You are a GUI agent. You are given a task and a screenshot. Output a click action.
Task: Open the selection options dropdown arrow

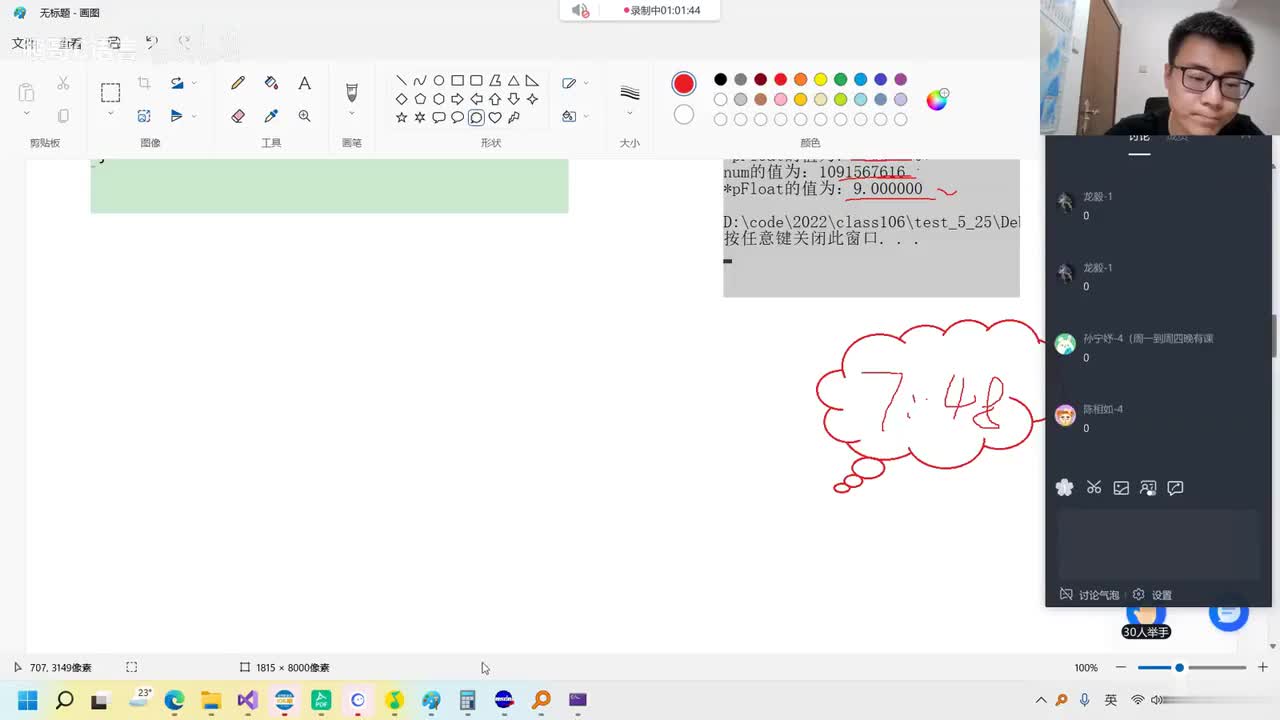click(x=110, y=113)
